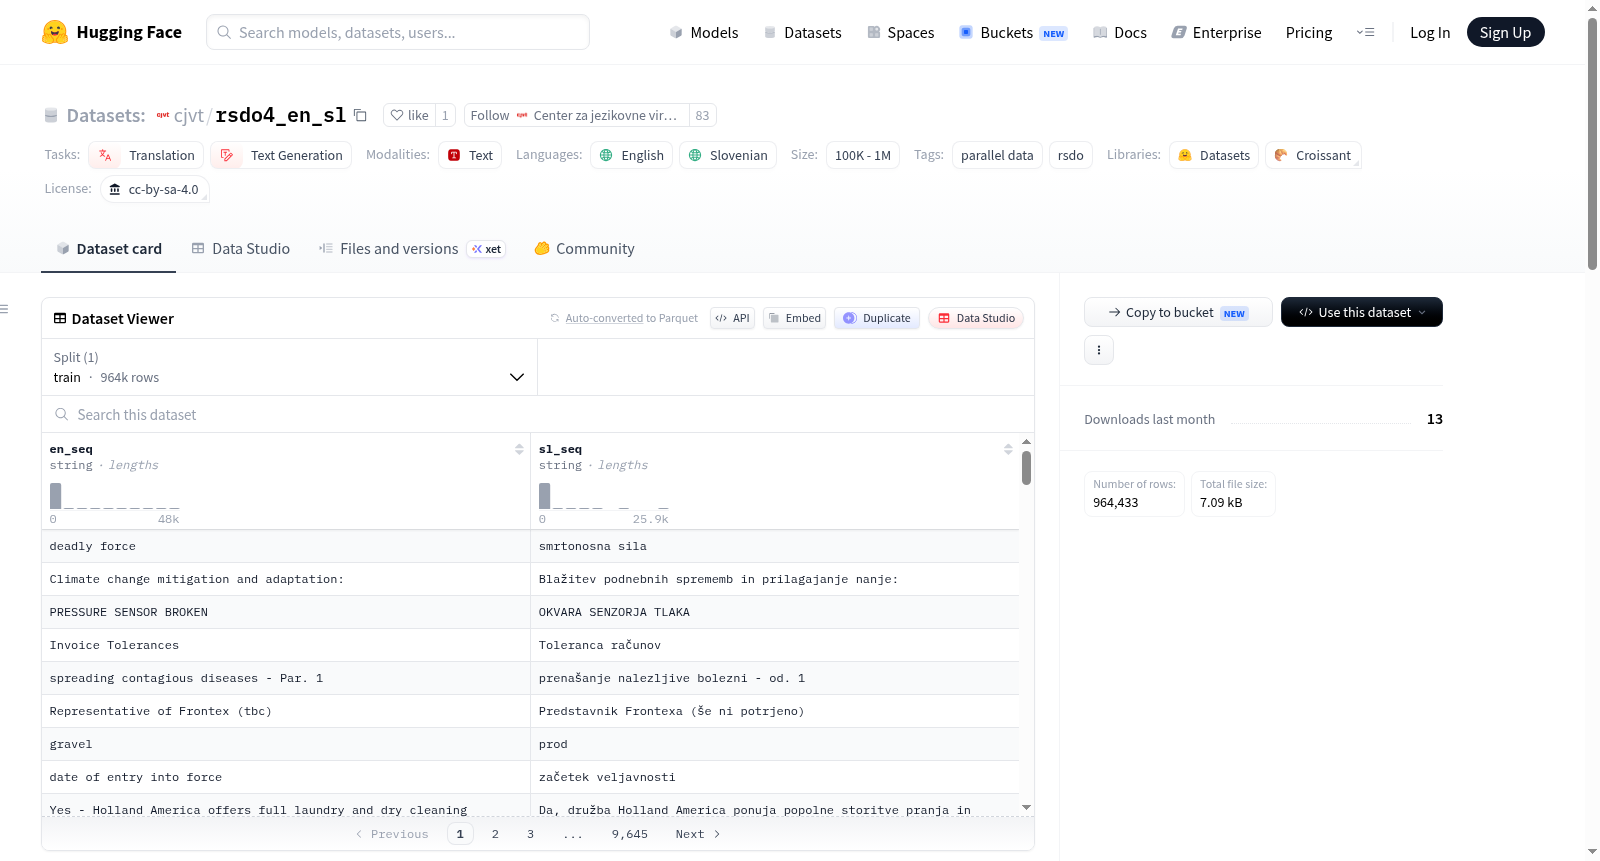
Task: Switch to the Data Studio tab
Action: click(240, 248)
